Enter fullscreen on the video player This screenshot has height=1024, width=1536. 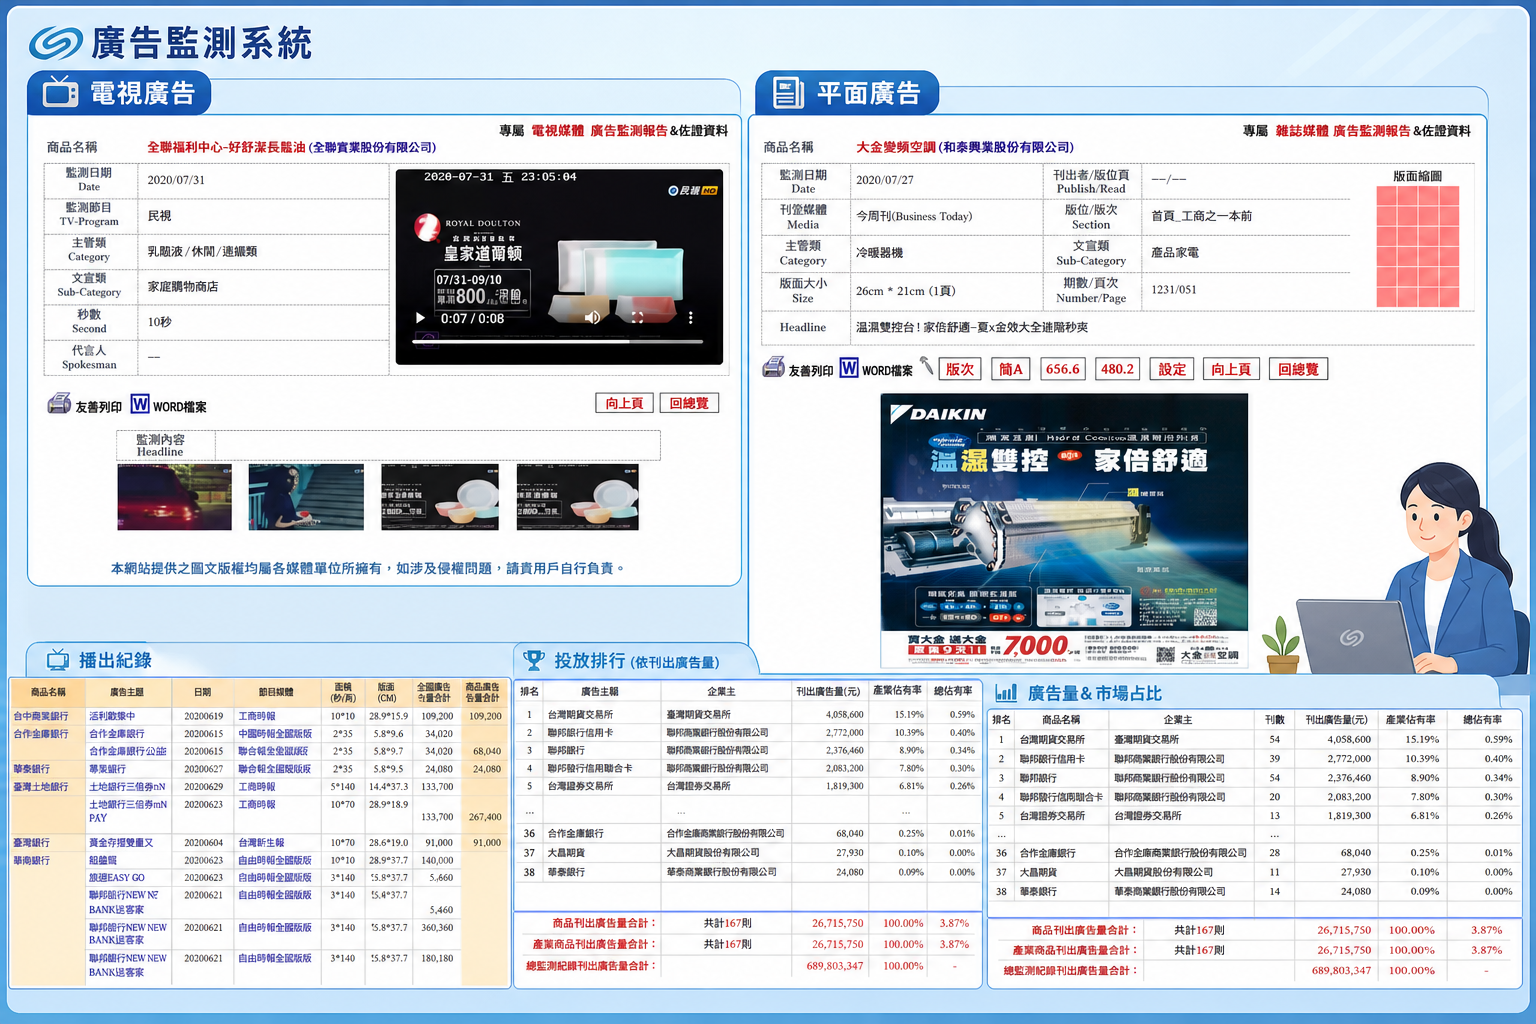(x=637, y=318)
